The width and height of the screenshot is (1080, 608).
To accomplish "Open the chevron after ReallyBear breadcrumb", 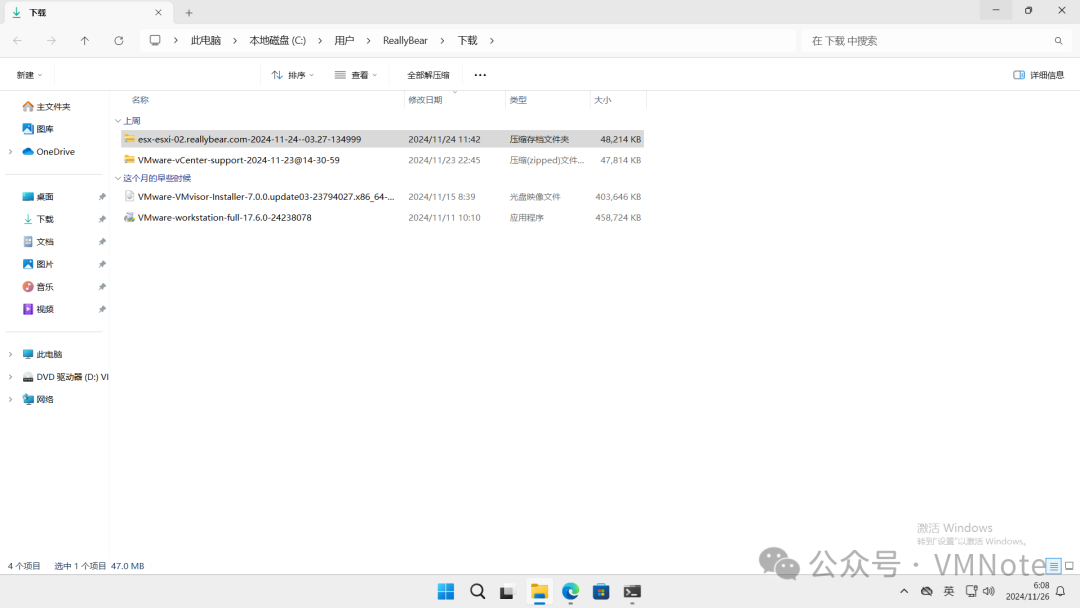I will [x=442, y=41].
